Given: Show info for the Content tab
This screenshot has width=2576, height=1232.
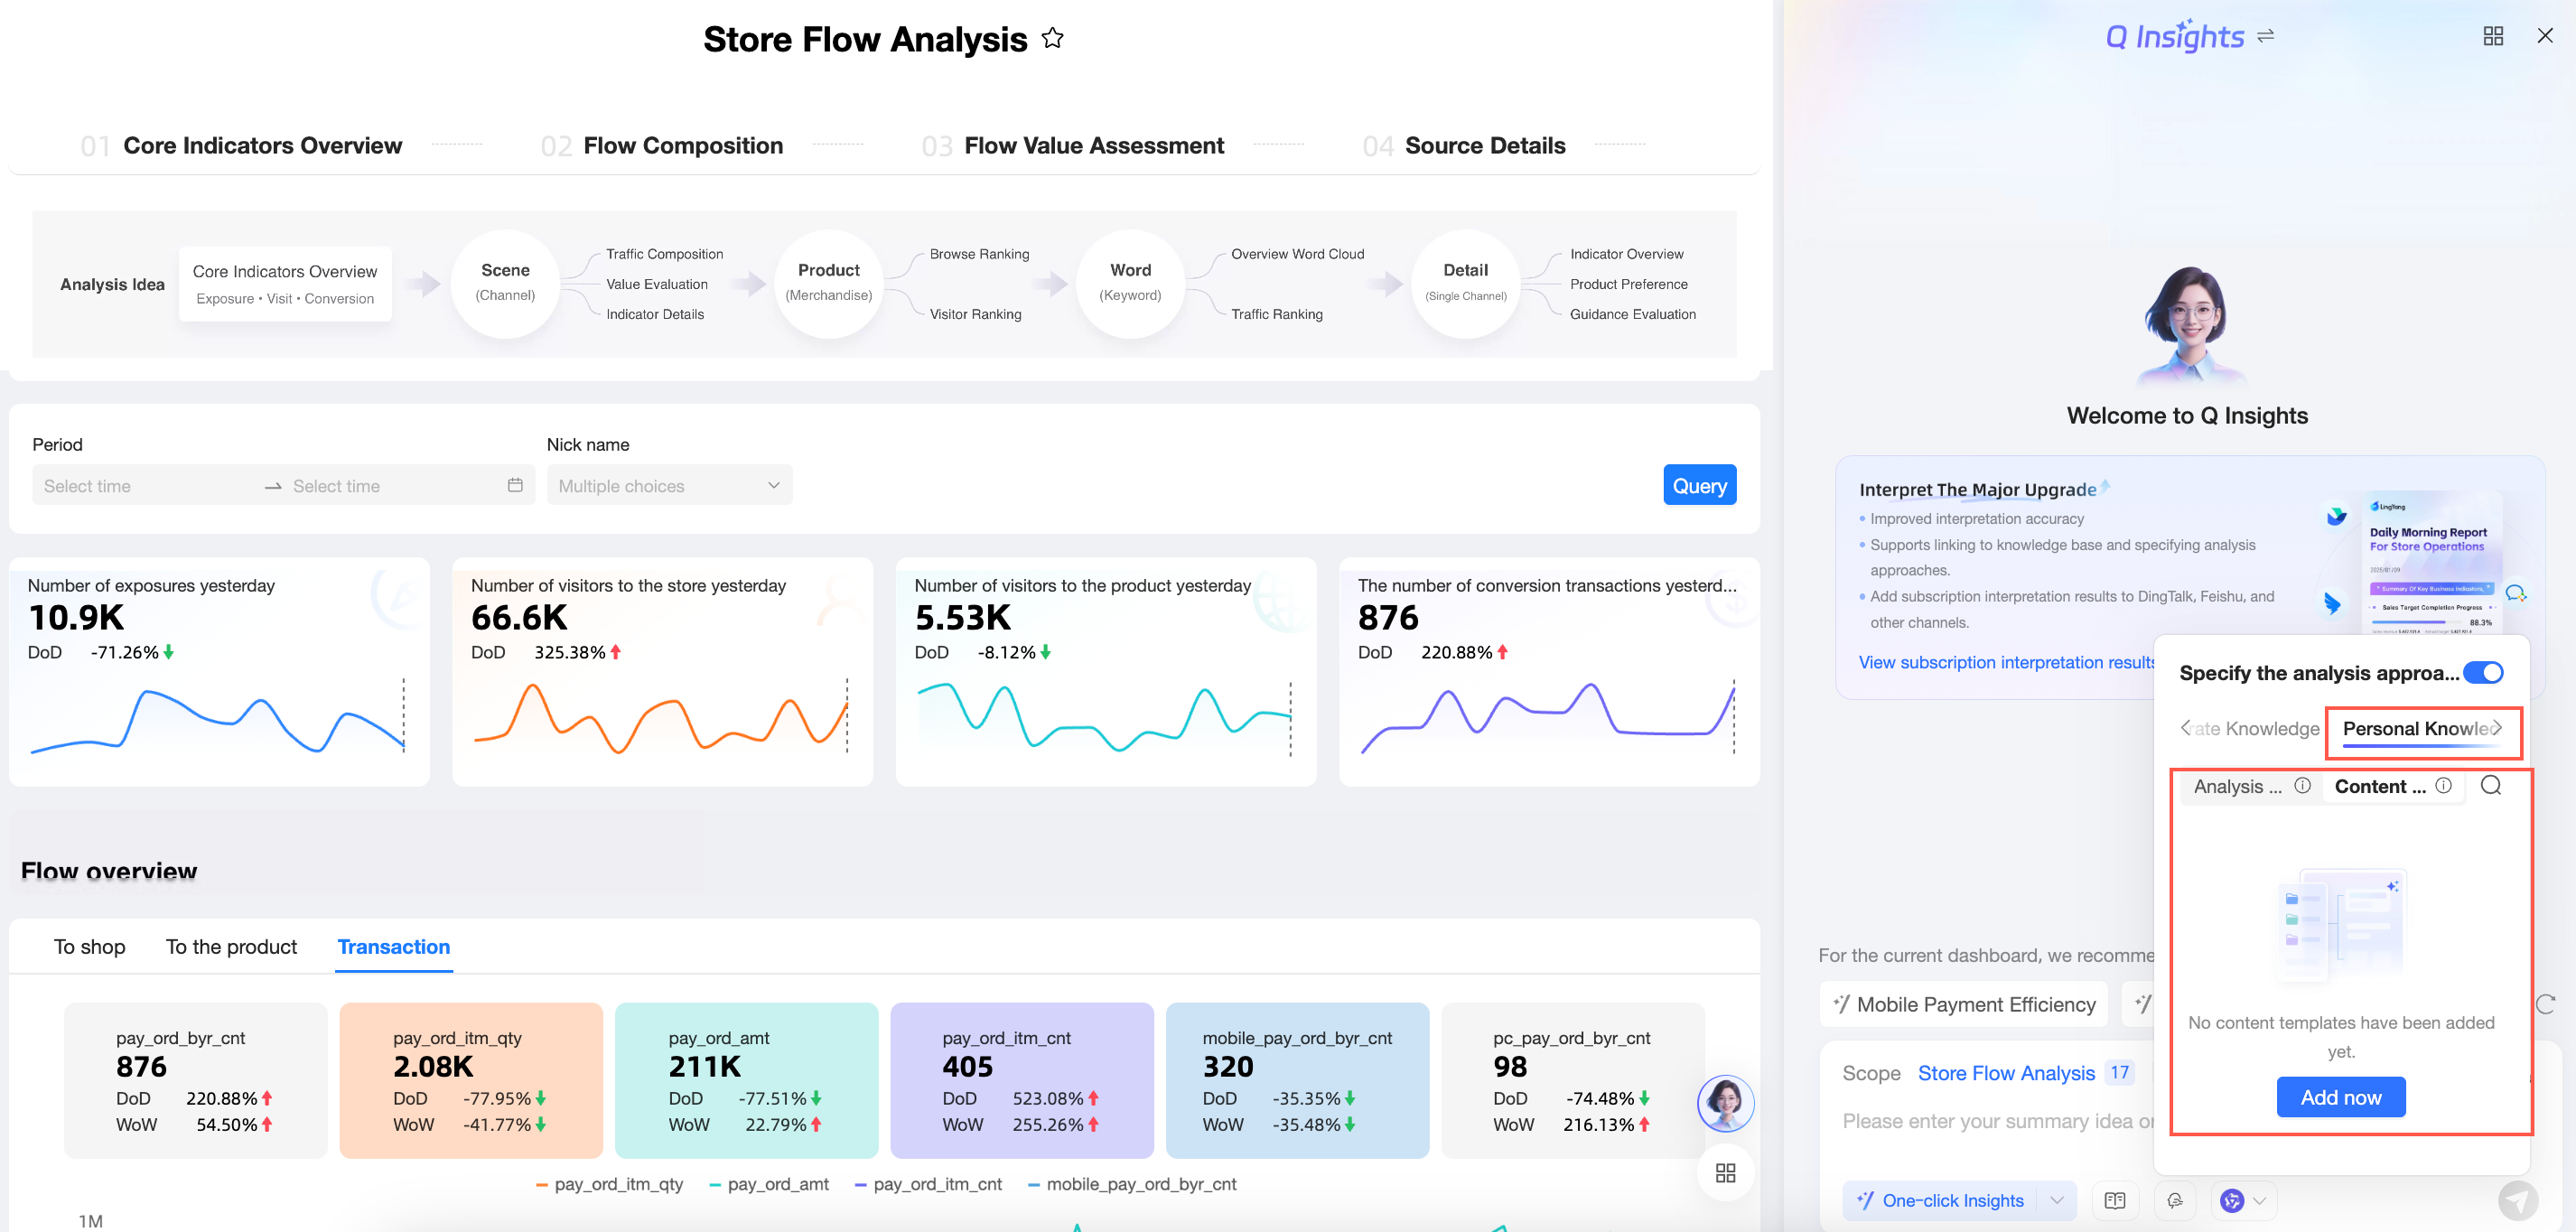Looking at the screenshot, I should pos(2443,786).
